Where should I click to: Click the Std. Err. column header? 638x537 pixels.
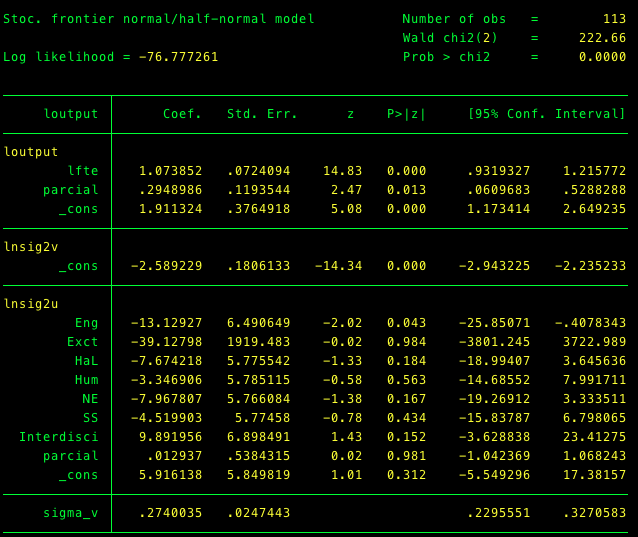(262, 114)
